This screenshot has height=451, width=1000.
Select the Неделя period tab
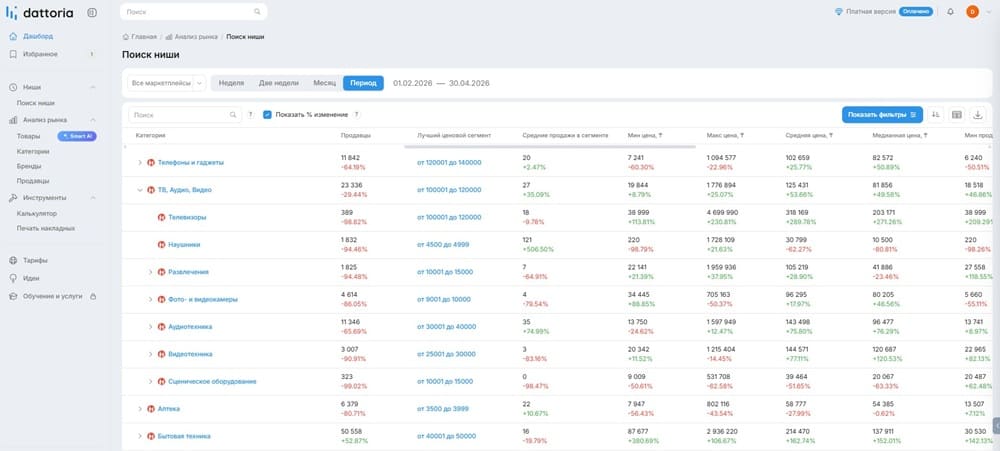(x=232, y=83)
